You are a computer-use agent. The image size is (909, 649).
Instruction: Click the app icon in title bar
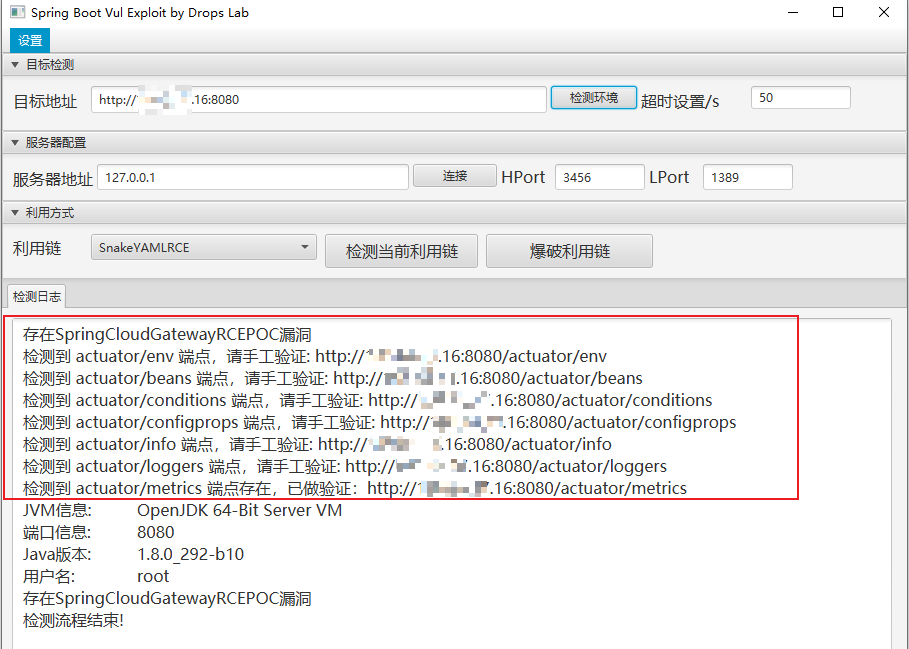[17, 12]
